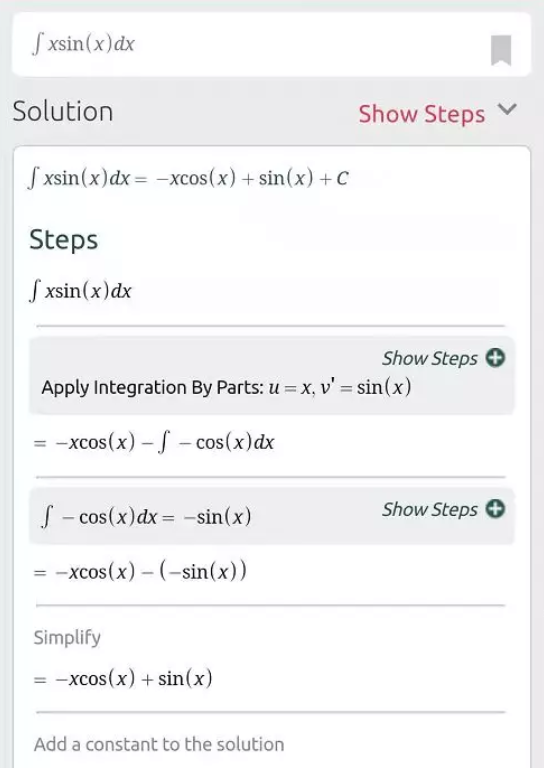544x768 pixels.
Task: Click the Steps heading
Action: tap(64, 240)
